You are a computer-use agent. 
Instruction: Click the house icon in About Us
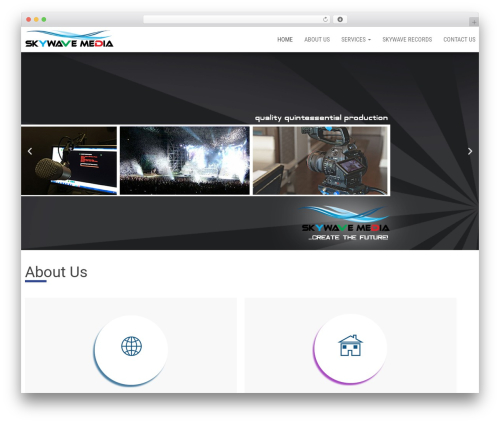(350, 345)
